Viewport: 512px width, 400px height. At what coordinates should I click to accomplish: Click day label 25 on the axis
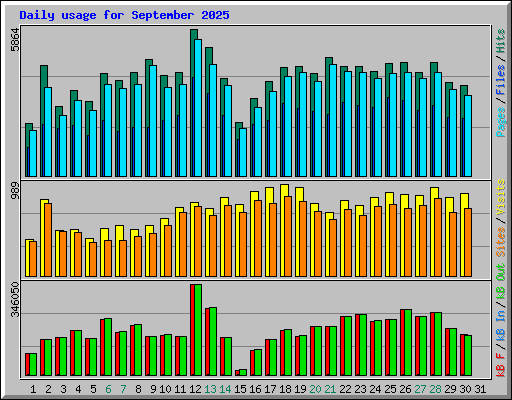point(390,389)
